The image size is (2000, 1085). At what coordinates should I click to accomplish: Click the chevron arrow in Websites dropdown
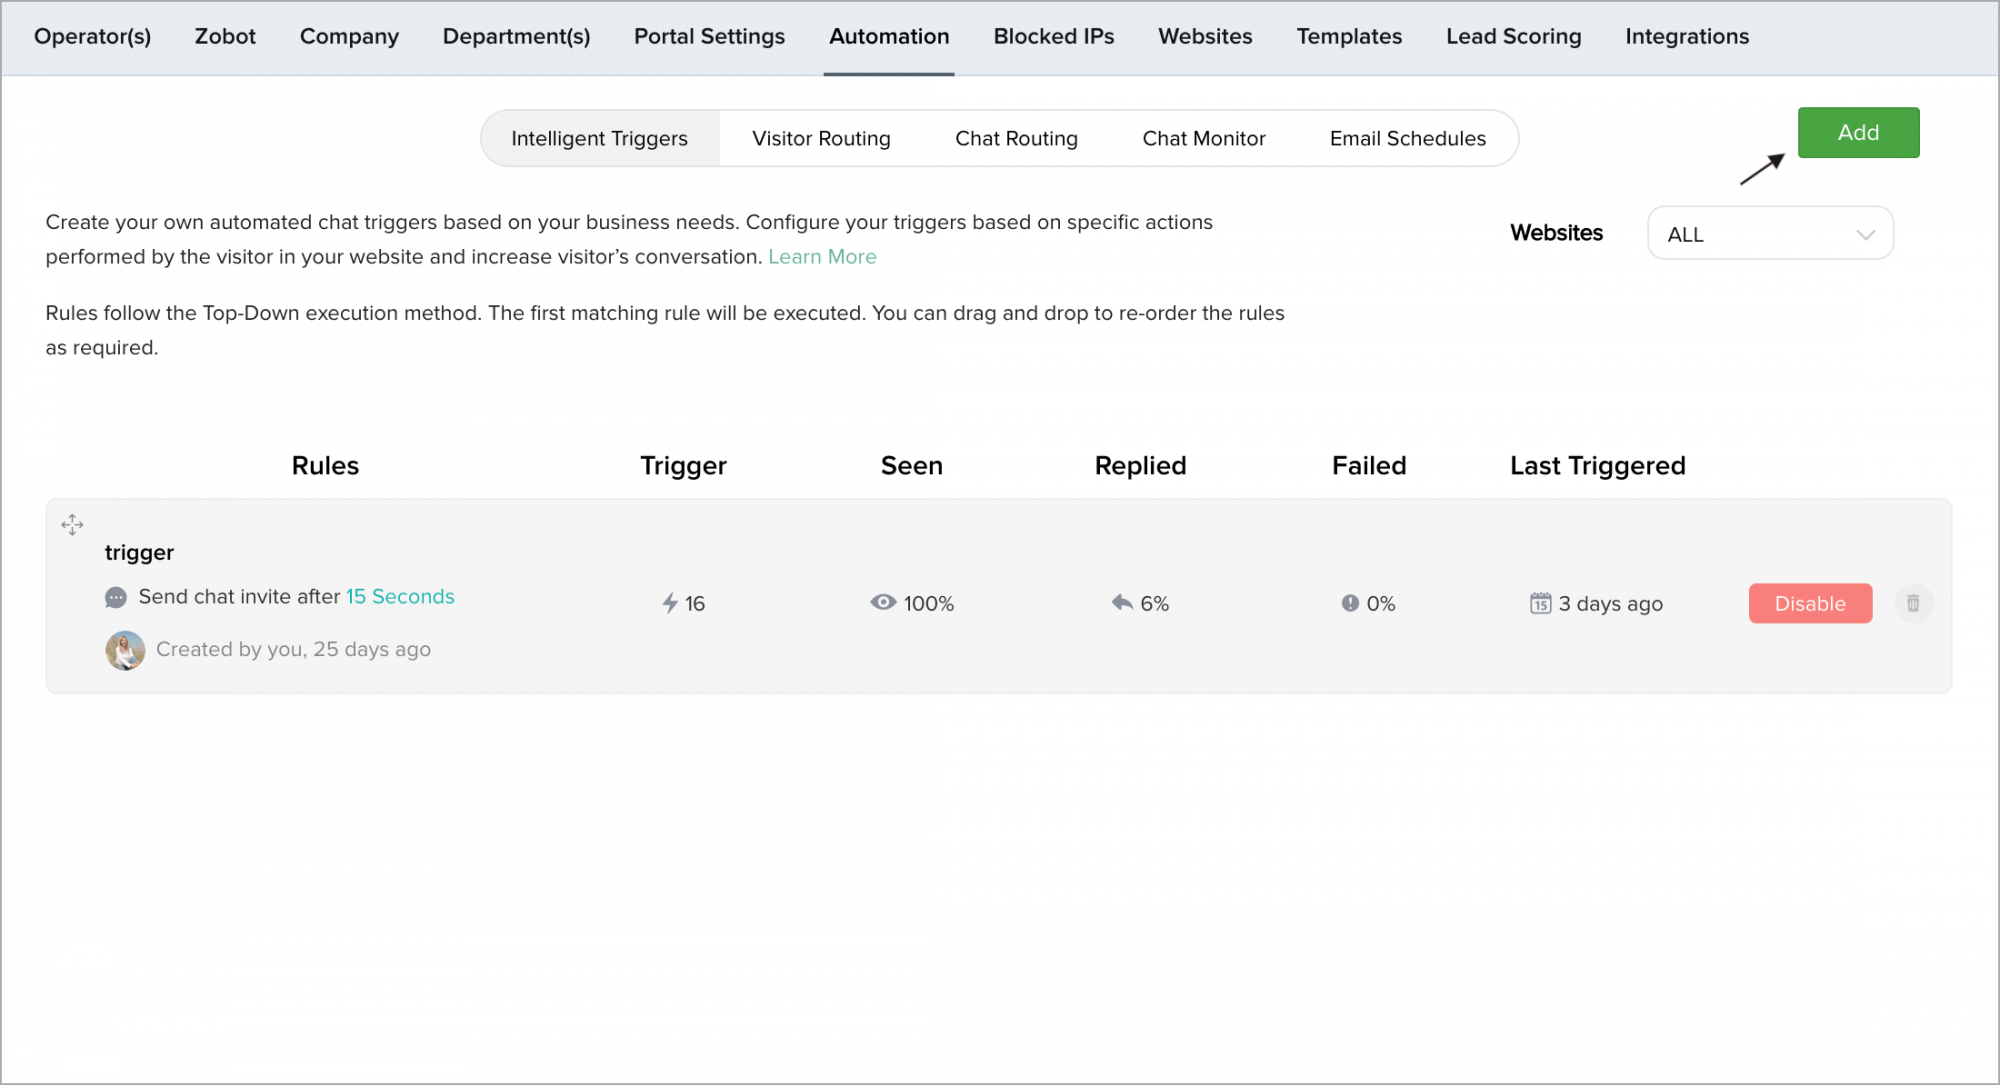pos(1865,235)
